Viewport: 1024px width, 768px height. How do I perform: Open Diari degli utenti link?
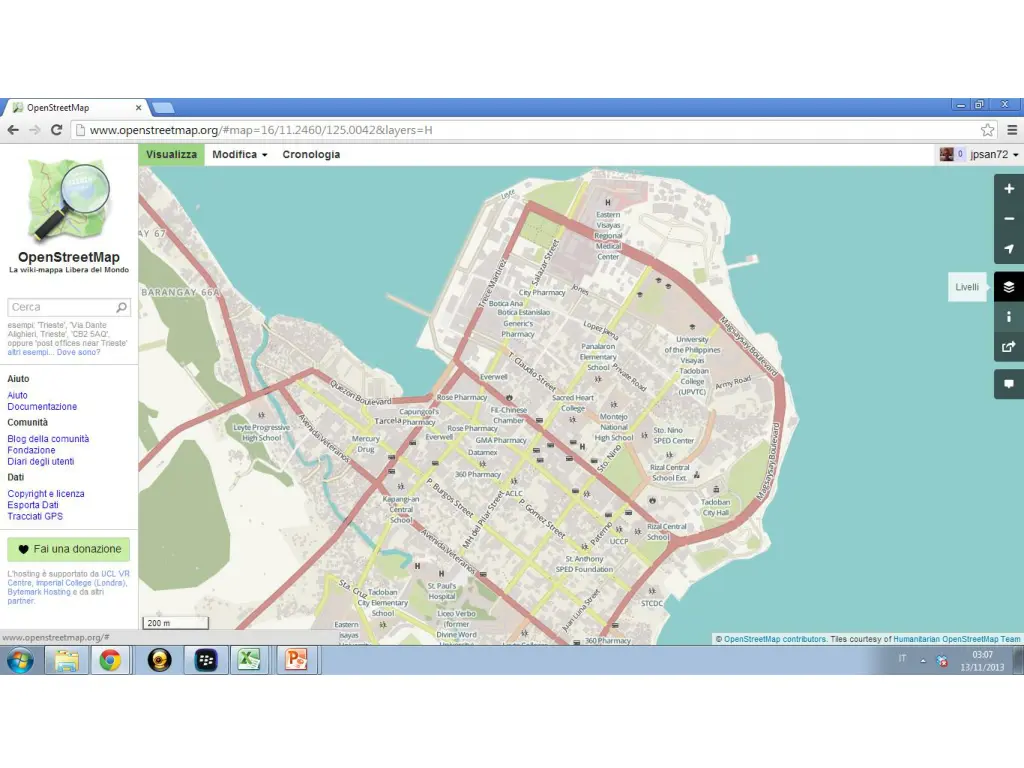click(40, 461)
